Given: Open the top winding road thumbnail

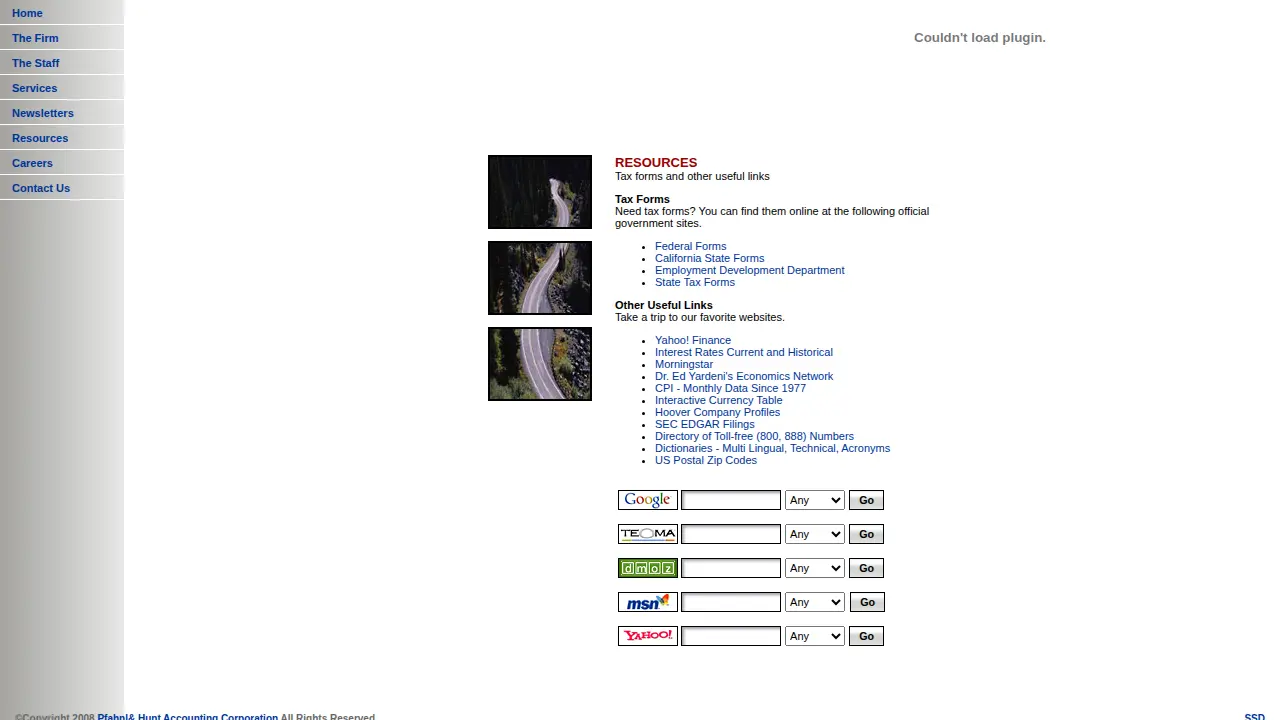Looking at the screenshot, I should tap(540, 192).
